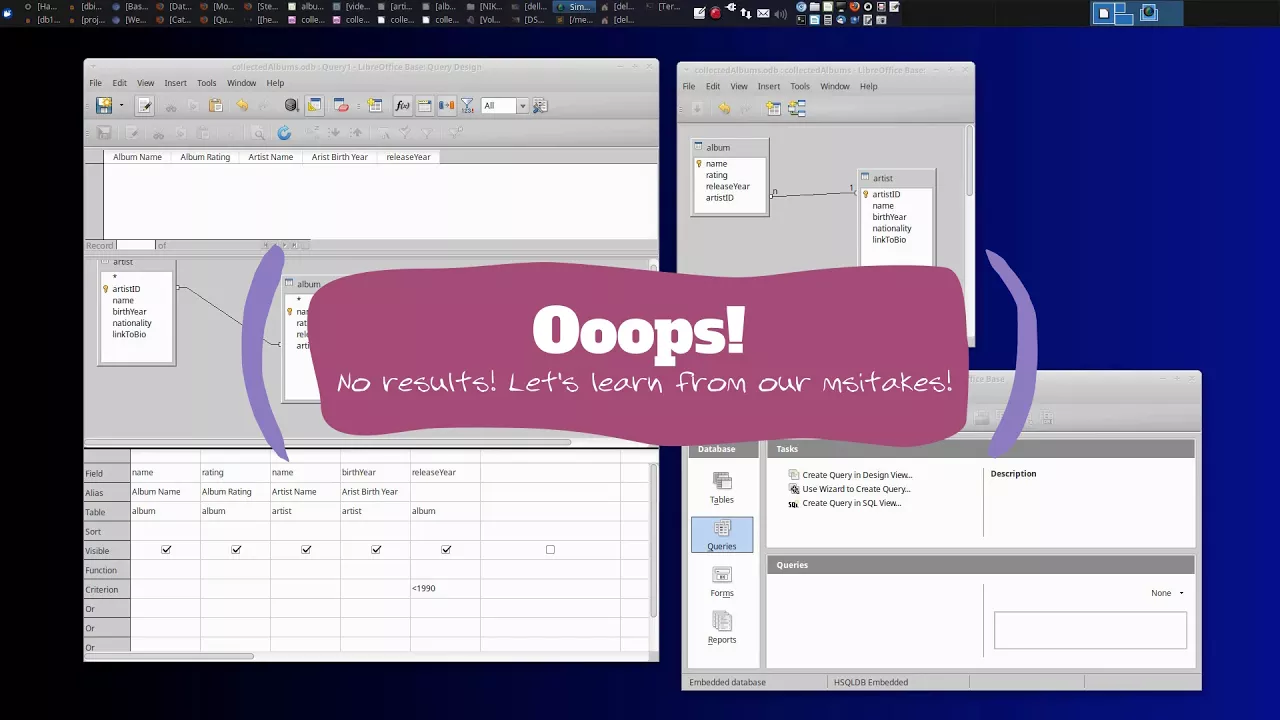Click horizontal scrollbar under the design grid
1280x720 pixels.
point(169,656)
